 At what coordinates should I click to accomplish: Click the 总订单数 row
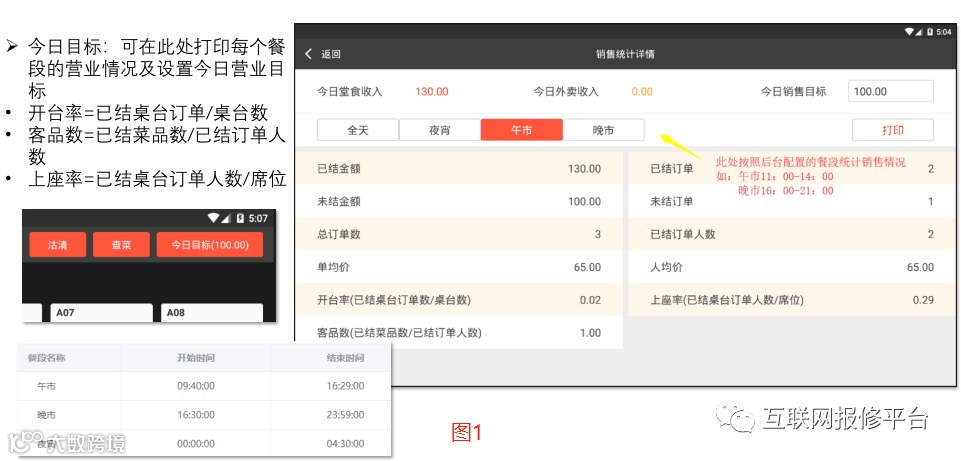(459, 234)
